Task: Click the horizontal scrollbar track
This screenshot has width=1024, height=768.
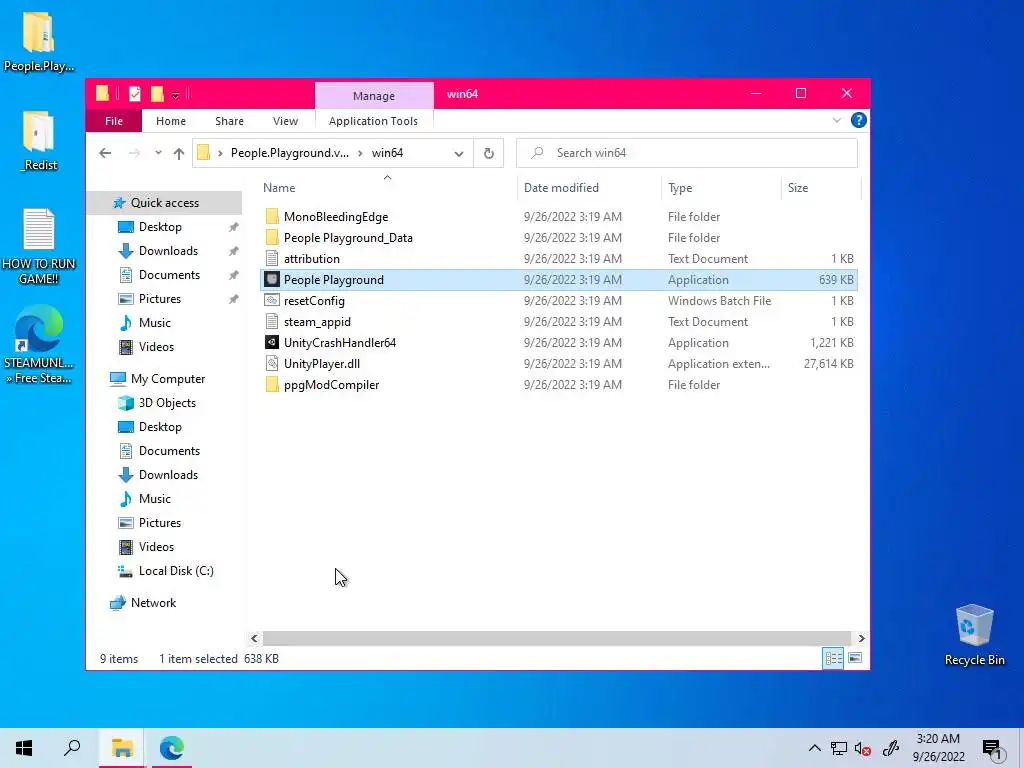Action: coord(556,638)
